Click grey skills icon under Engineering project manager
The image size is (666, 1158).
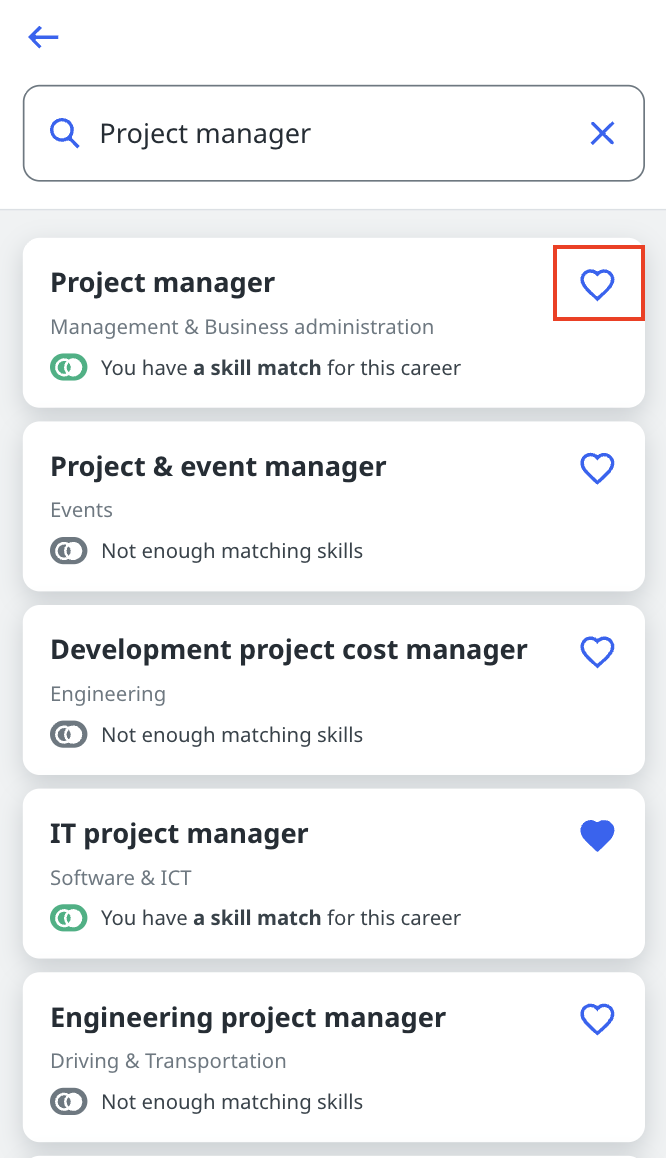[69, 1102]
